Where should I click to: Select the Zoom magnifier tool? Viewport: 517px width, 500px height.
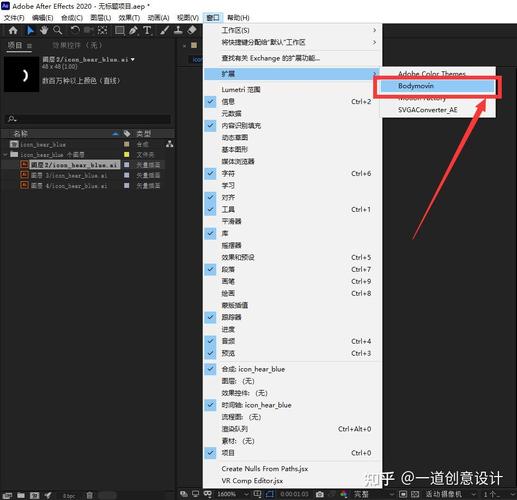[58, 31]
